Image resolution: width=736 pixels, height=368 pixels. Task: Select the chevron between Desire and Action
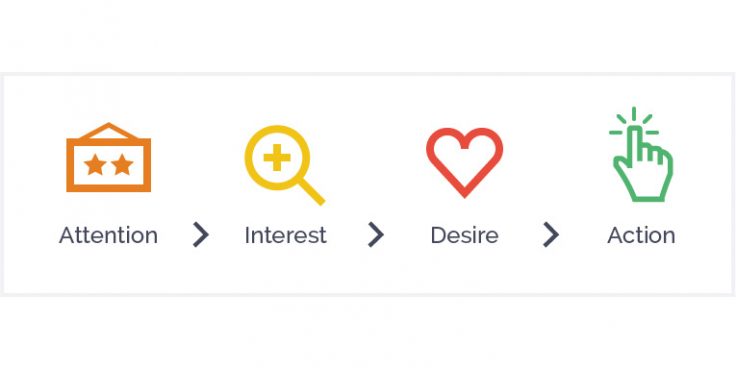tap(551, 234)
